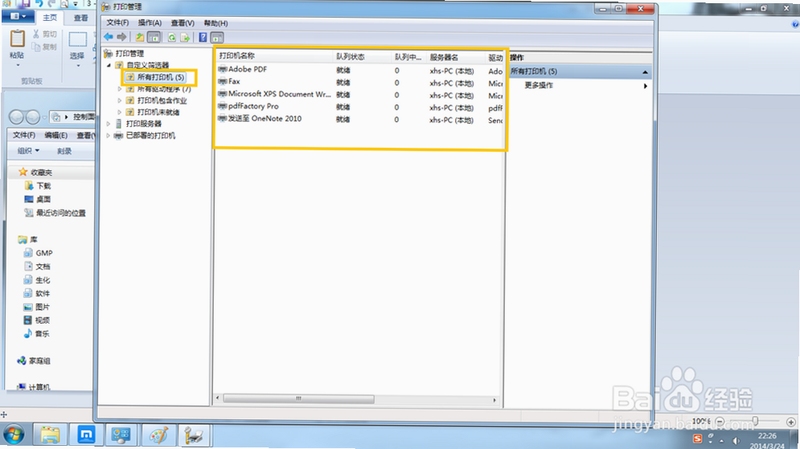Open 最近访问的位置 in Explorer sidebar
800x449 pixels.
[x=55, y=213]
